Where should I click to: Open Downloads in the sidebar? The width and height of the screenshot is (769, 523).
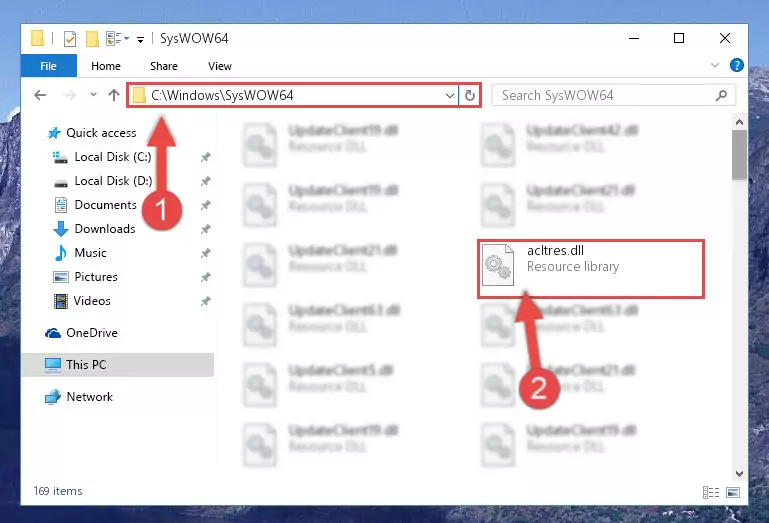point(94,229)
